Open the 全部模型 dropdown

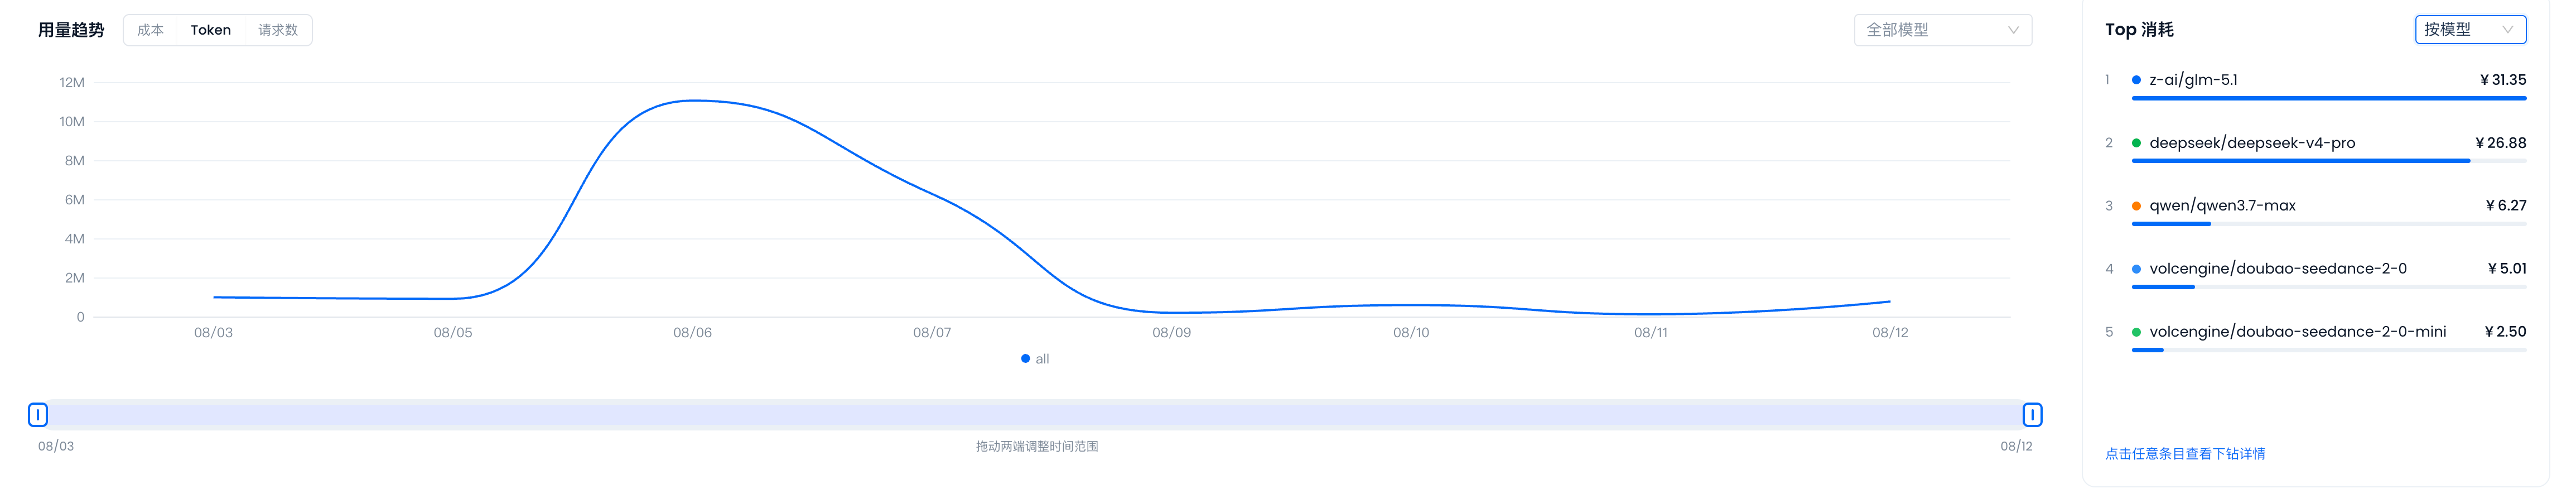(x=1942, y=30)
